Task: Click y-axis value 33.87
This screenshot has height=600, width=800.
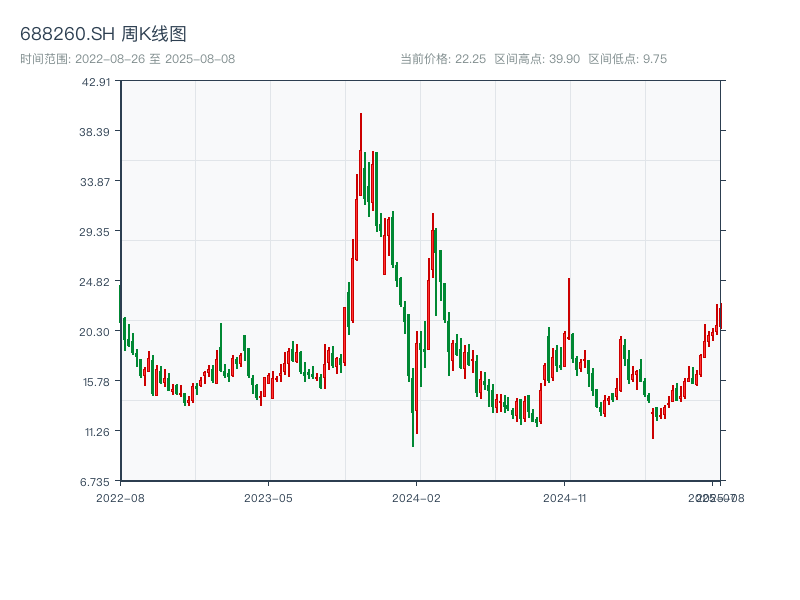Action: 95,182
